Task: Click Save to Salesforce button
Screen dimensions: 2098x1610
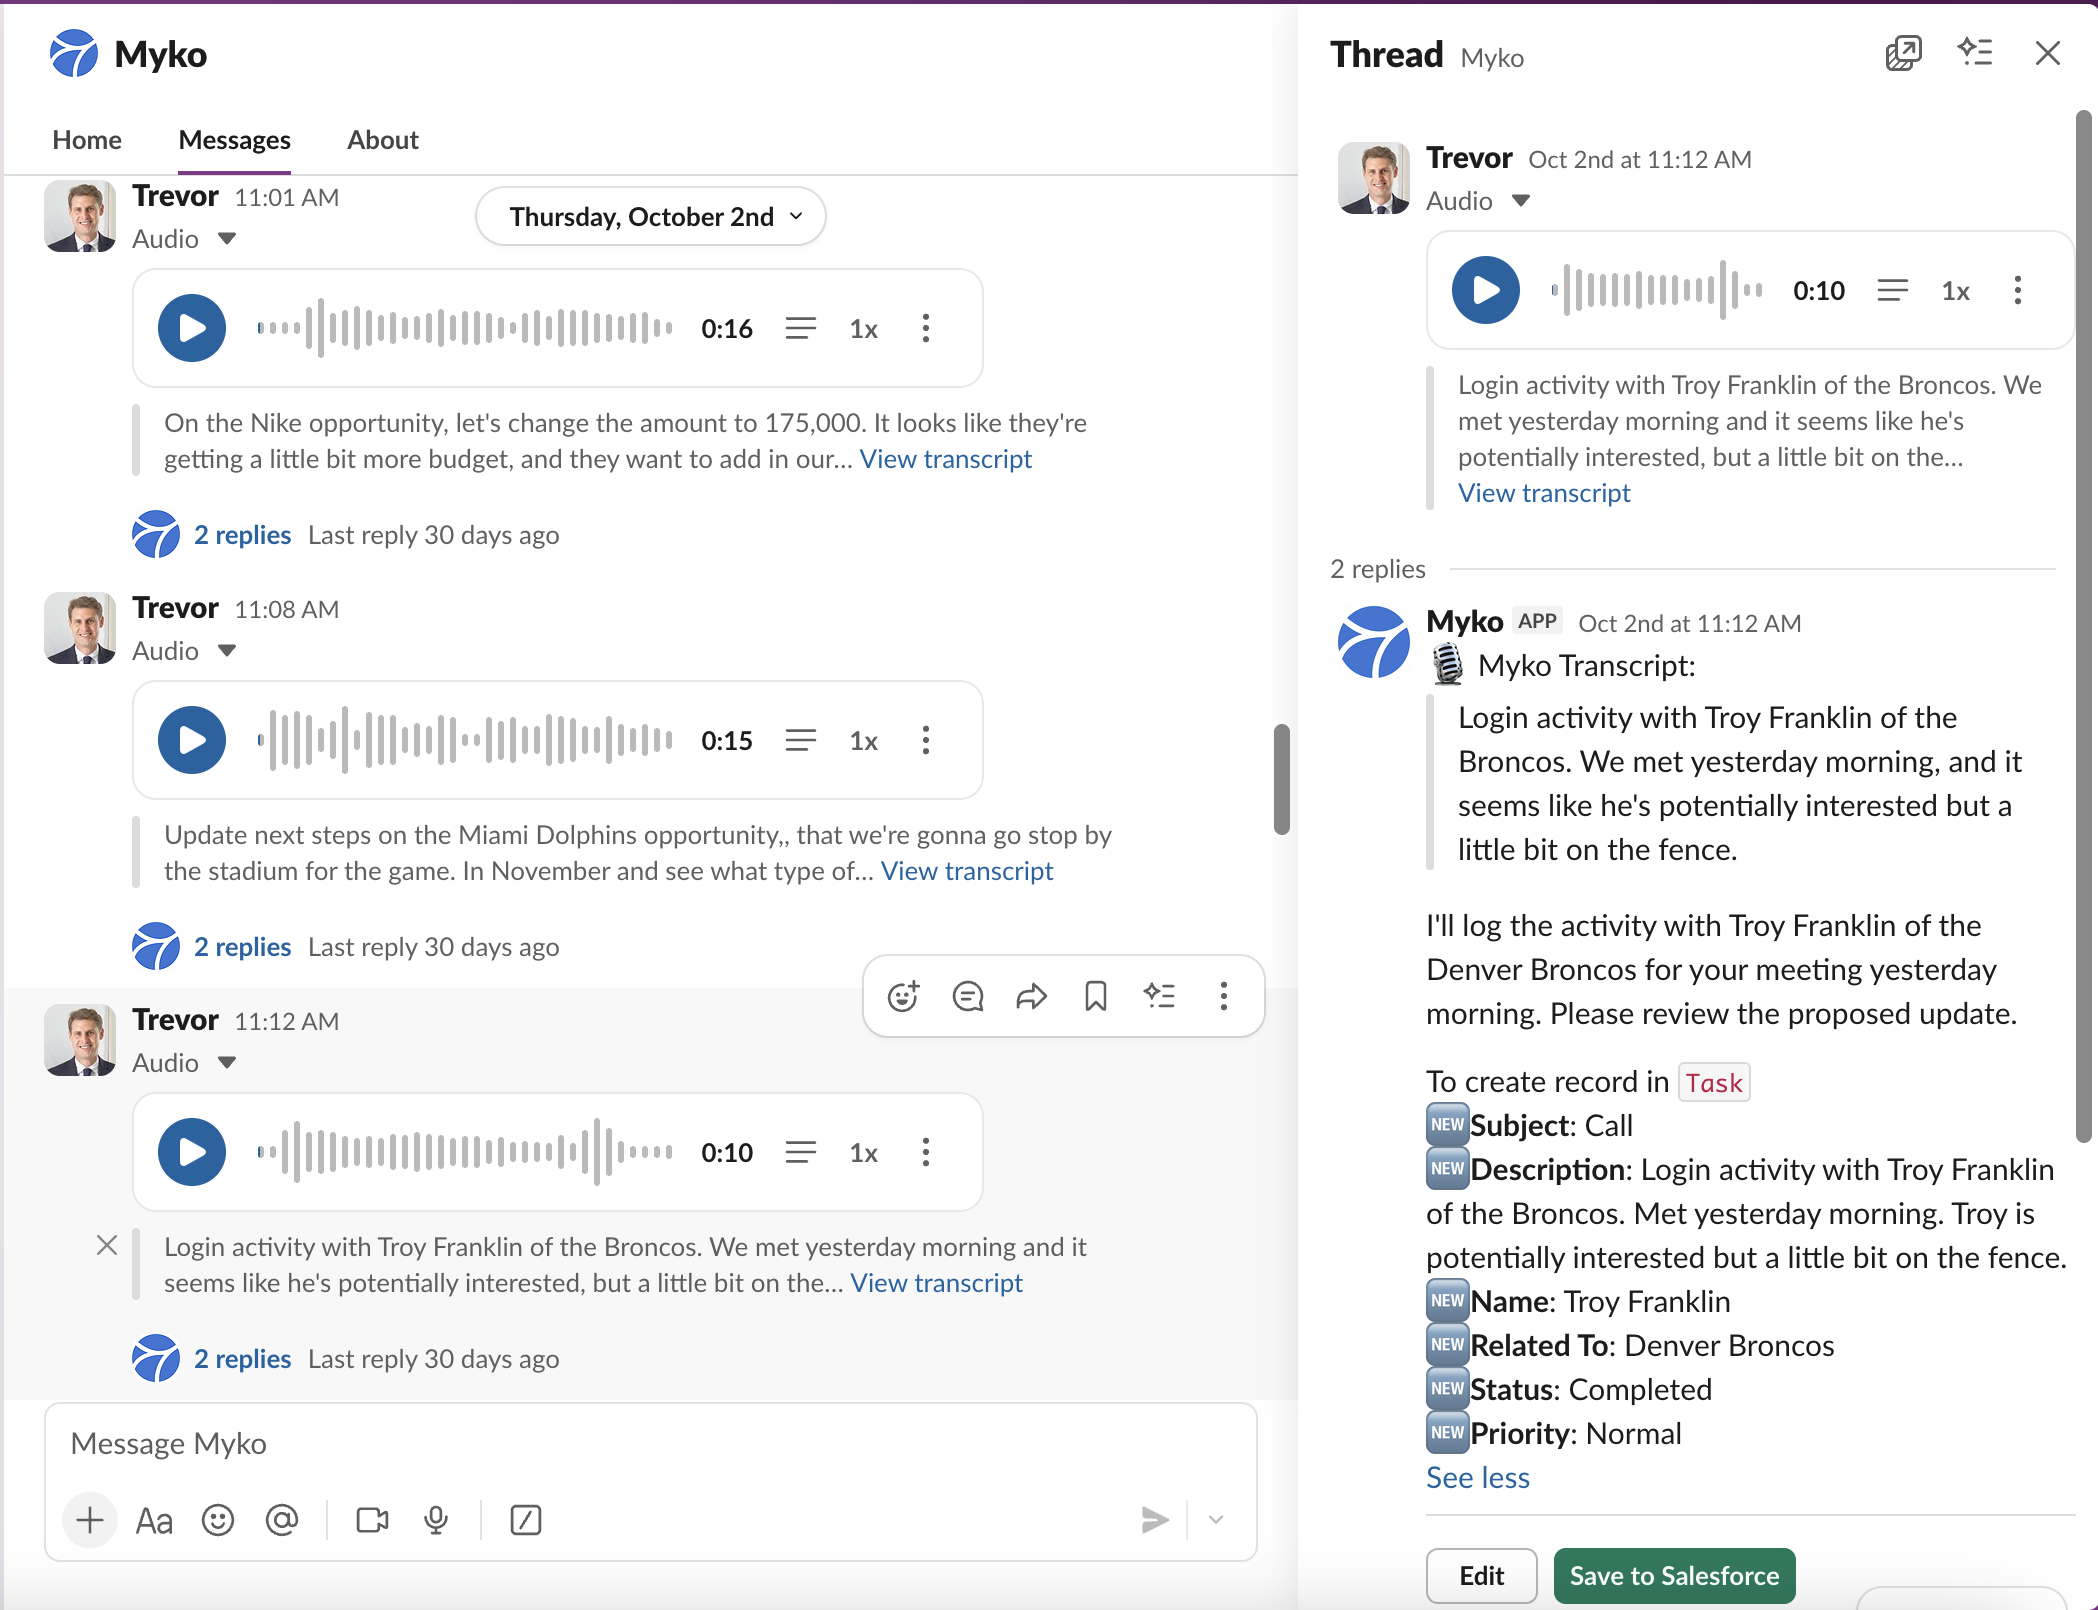Action: pos(1674,1576)
